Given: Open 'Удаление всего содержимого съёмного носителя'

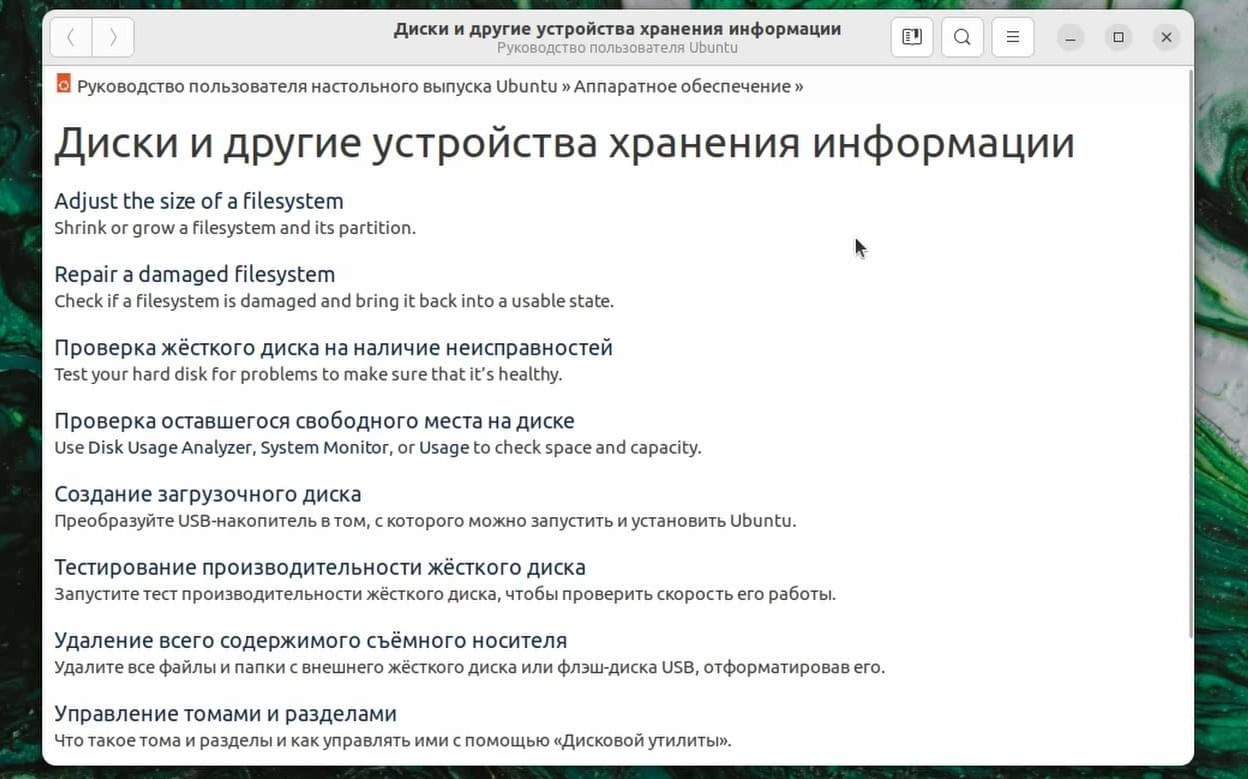Looking at the screenshot, I should (x=311, y=640).
